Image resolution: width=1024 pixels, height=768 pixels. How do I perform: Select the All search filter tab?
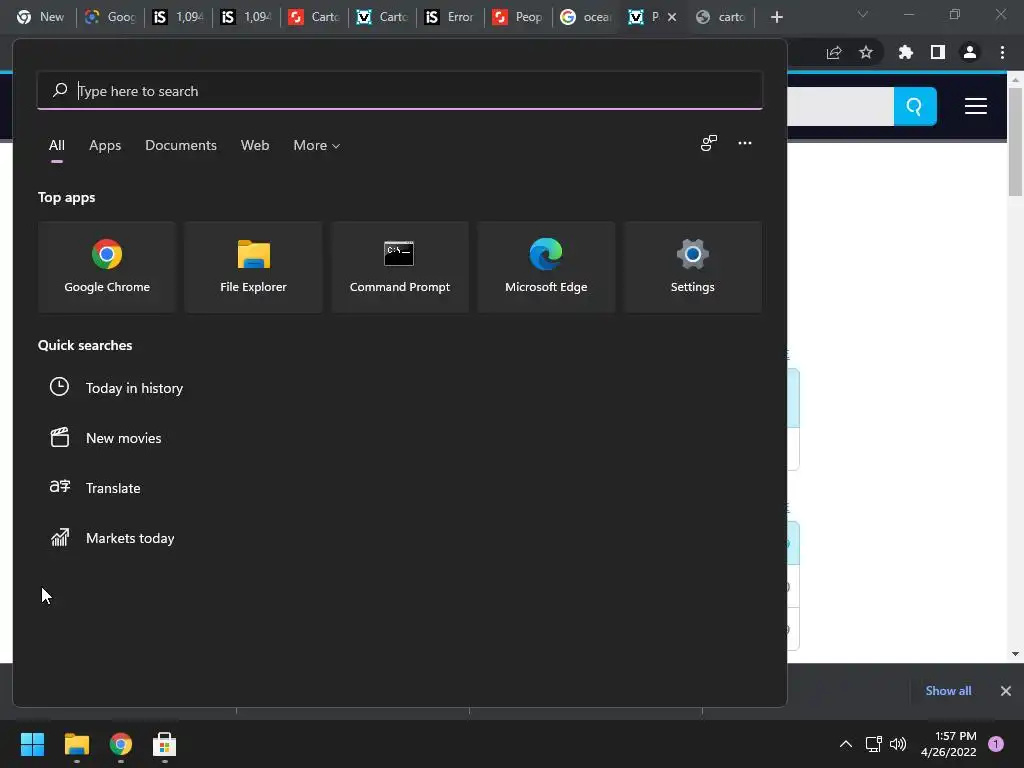click(x=57, y=146)
